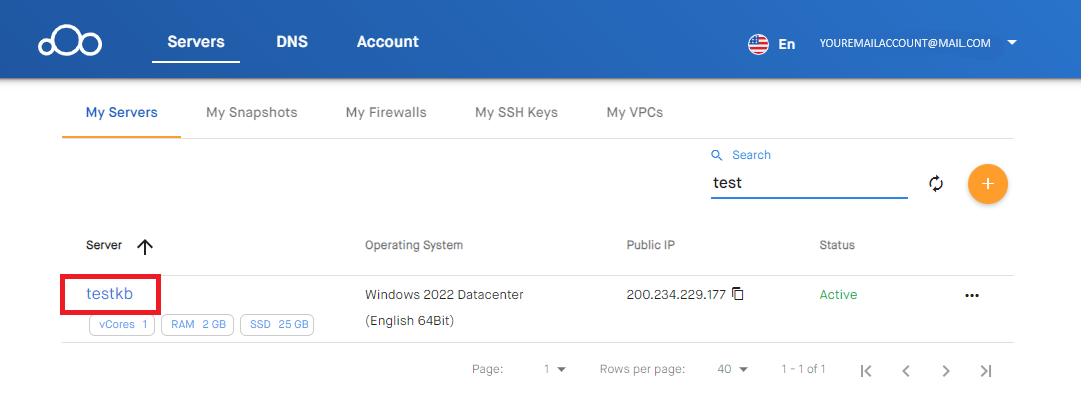Switch to My Firewalls tab
This screenshot has width=1081, height=418.
pos(386,112)
